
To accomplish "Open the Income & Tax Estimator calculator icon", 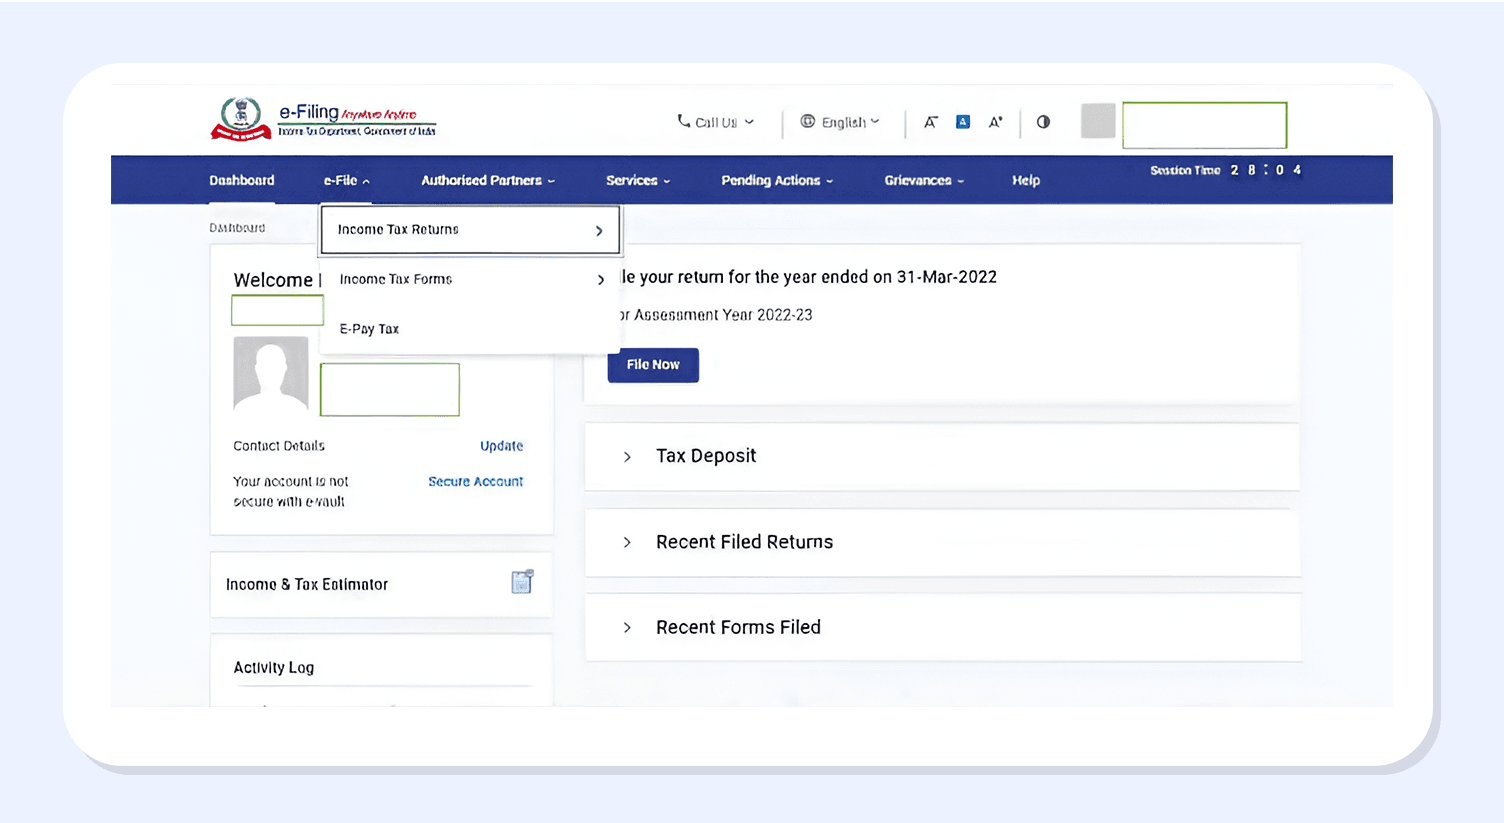I will click(522, 582).
